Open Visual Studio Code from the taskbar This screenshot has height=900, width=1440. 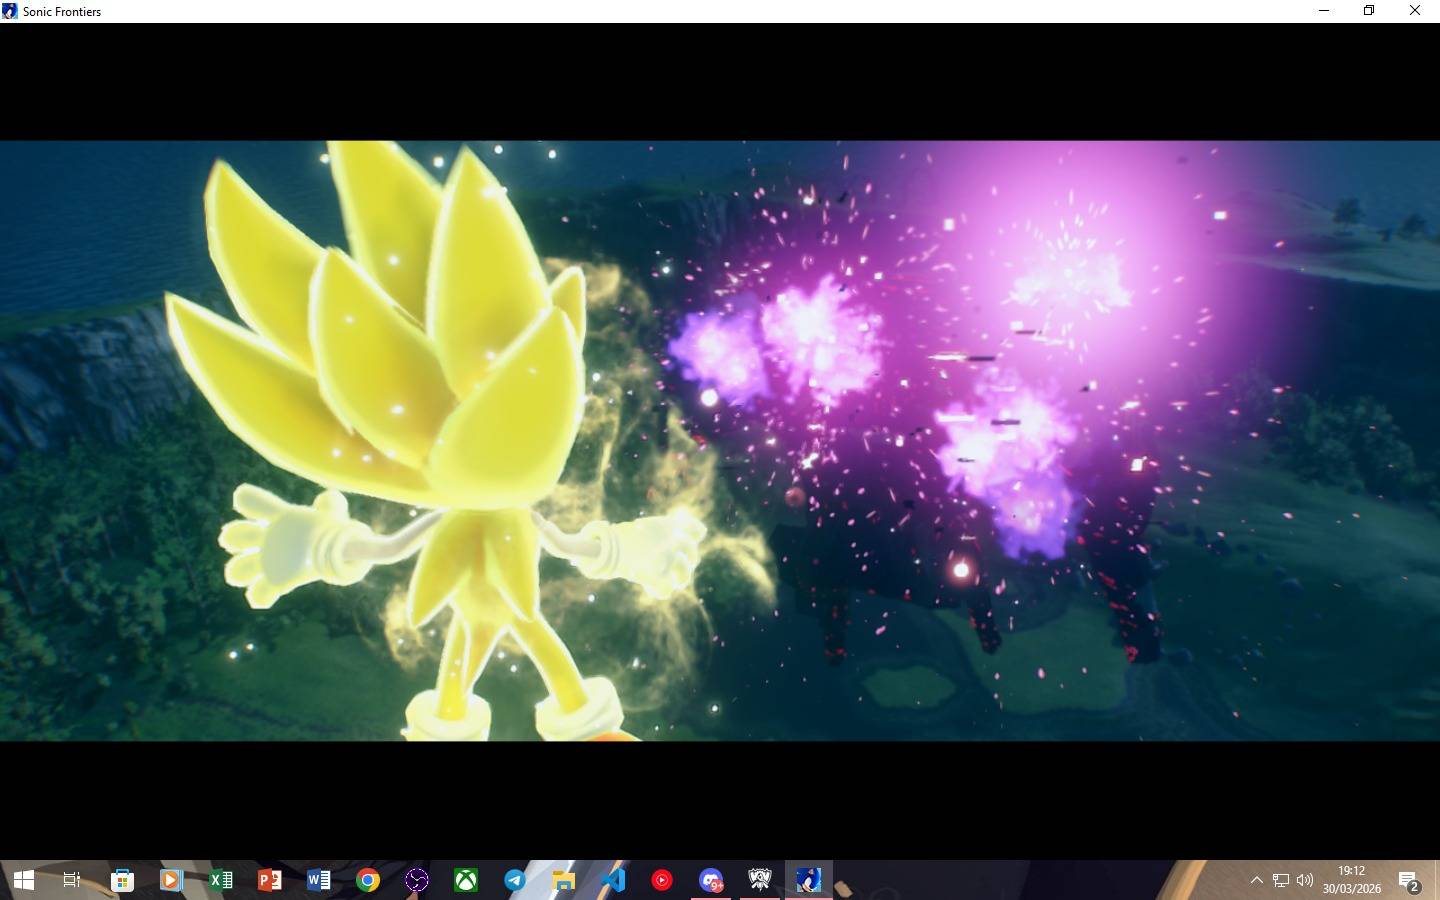pyautogui.click(x=613, y=880)
